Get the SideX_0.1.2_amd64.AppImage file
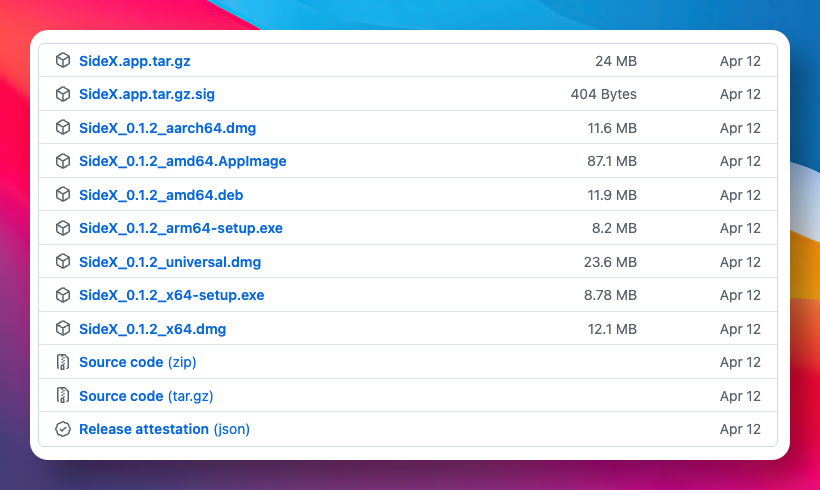 pos(183,161)
